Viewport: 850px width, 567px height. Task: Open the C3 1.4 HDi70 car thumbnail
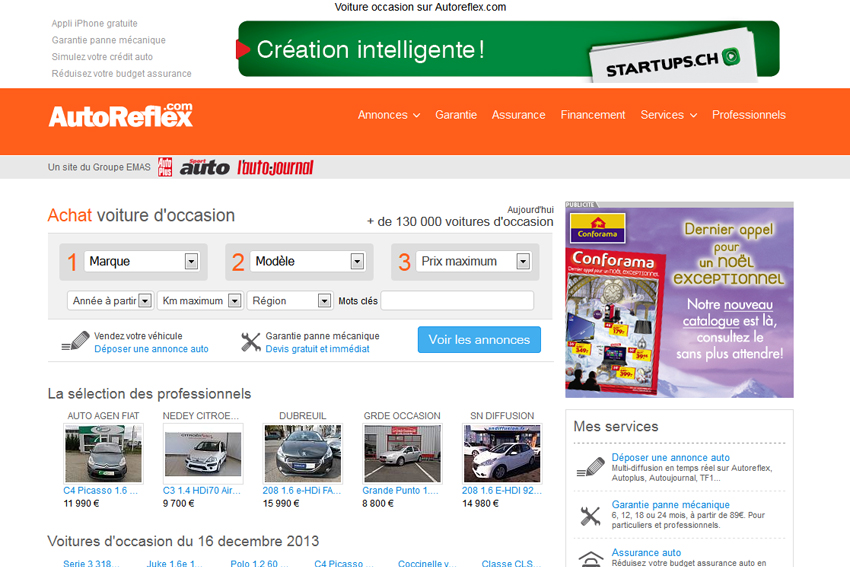[x=203, y=454]
